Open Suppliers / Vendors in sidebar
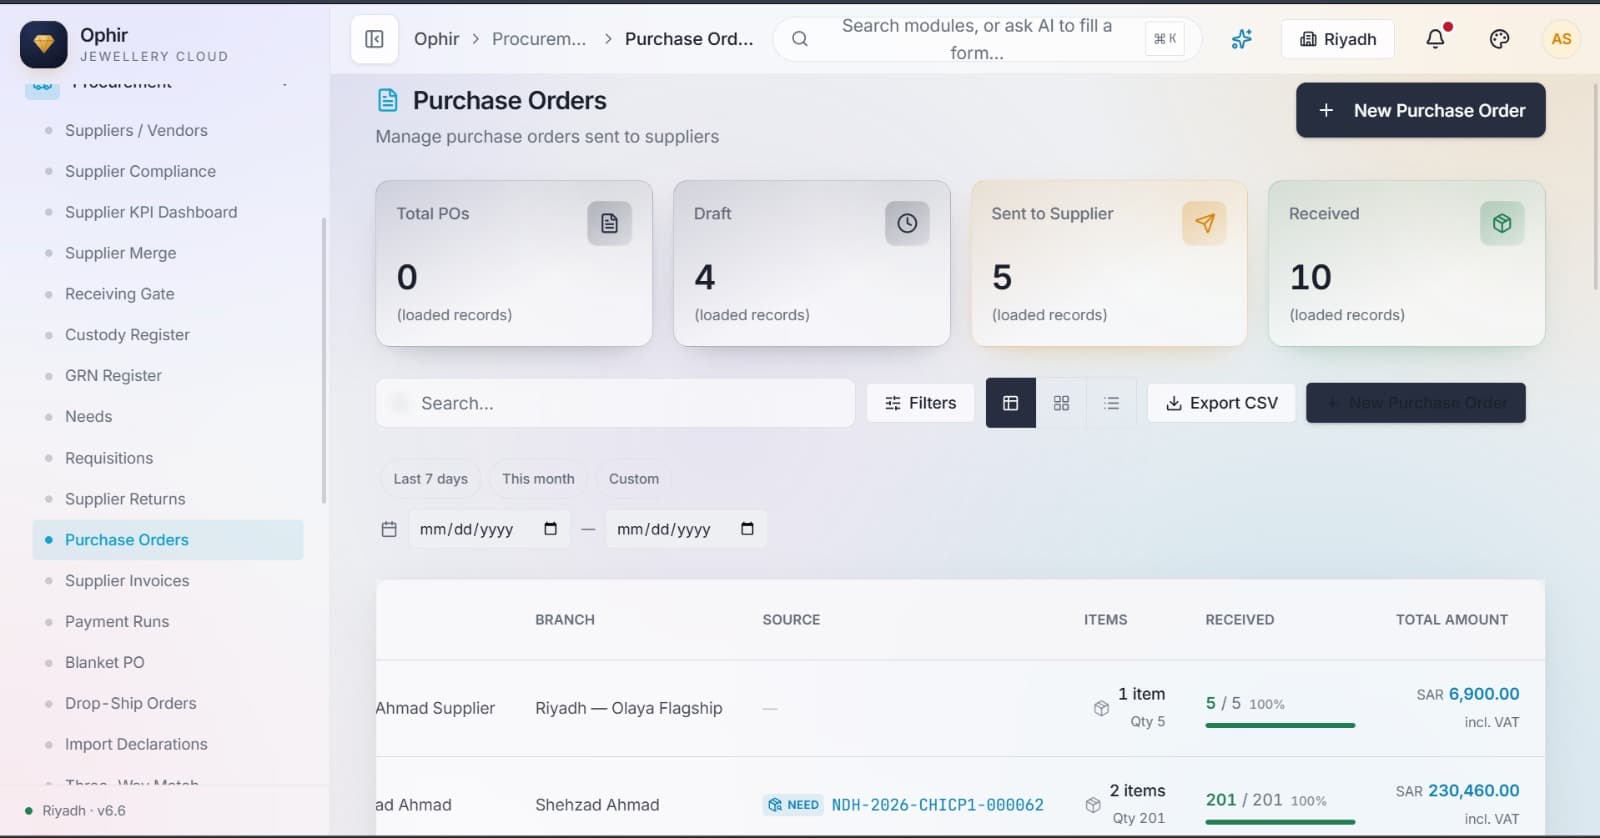Viewport: 1600px width, 838px height. tap(136, 131)
